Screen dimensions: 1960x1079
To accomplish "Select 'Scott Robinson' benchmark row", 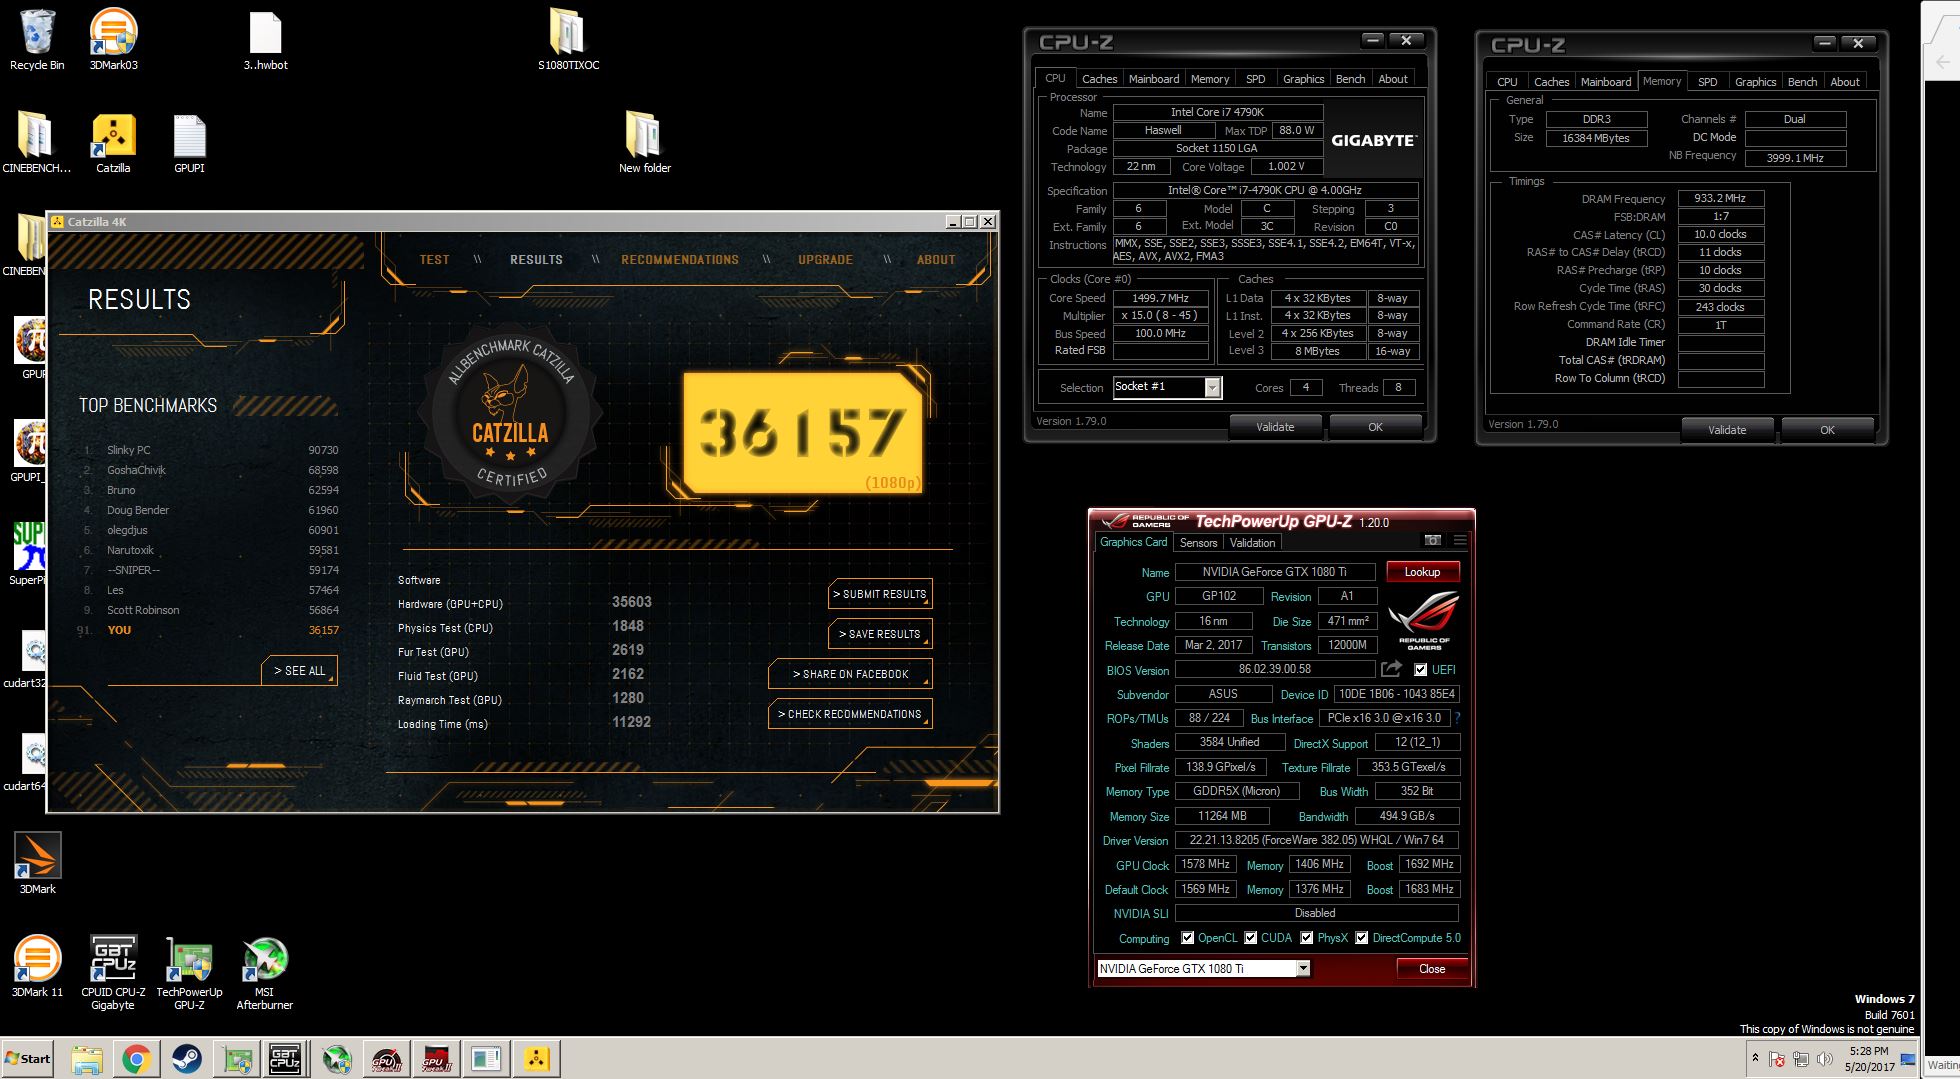I will (211, 610).
